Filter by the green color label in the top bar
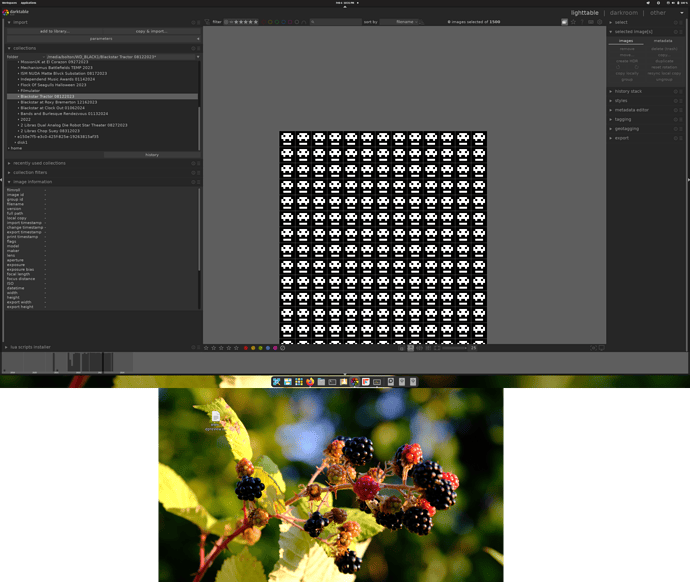690x582 pixels. [x=277, y=22]
